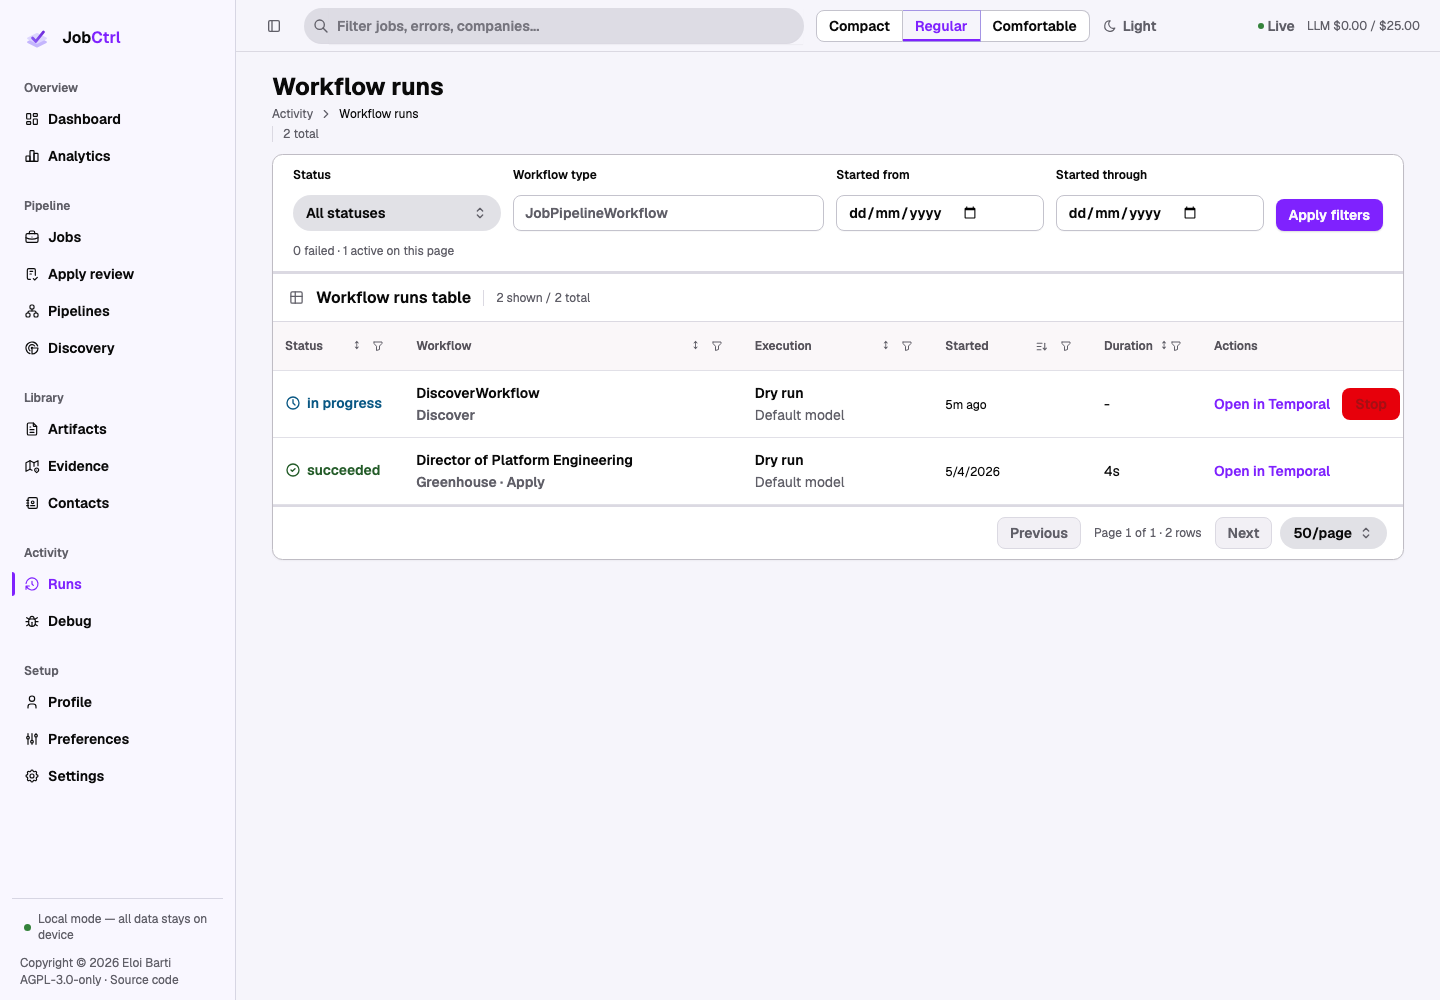The image size is (1440, 1000).
Task: Click the Live status indicator
Action: 1276,26
